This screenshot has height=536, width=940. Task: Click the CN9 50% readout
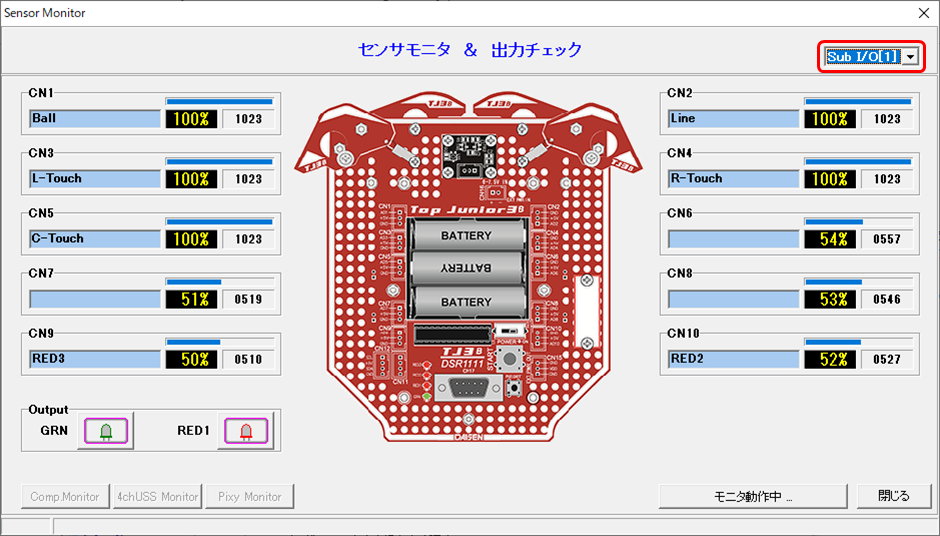tap(191, 359)
